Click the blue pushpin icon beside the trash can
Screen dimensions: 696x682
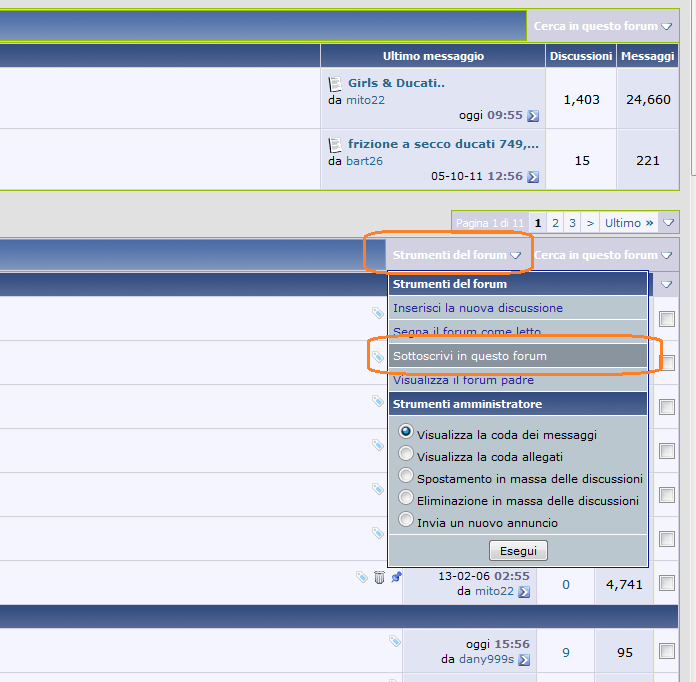[x=396, y=577]
